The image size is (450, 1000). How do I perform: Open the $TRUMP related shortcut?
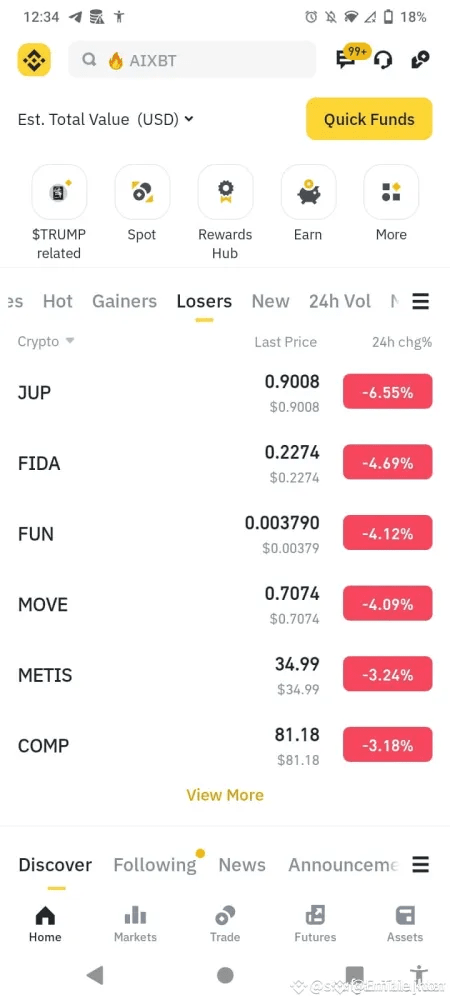coord(59,192)
